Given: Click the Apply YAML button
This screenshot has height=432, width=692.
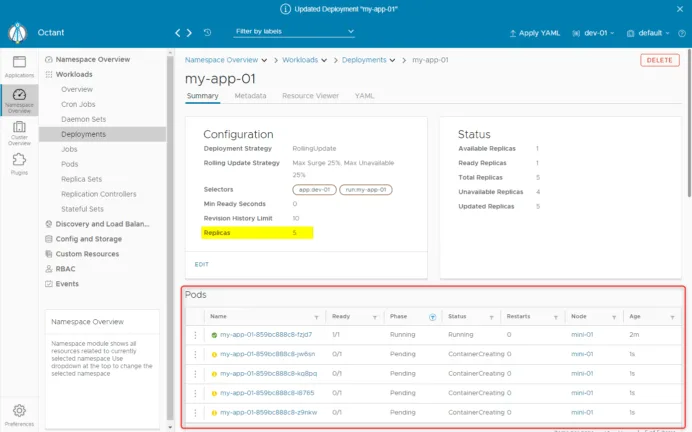Looking at the screenshot, I should click(x=535, y=33).
